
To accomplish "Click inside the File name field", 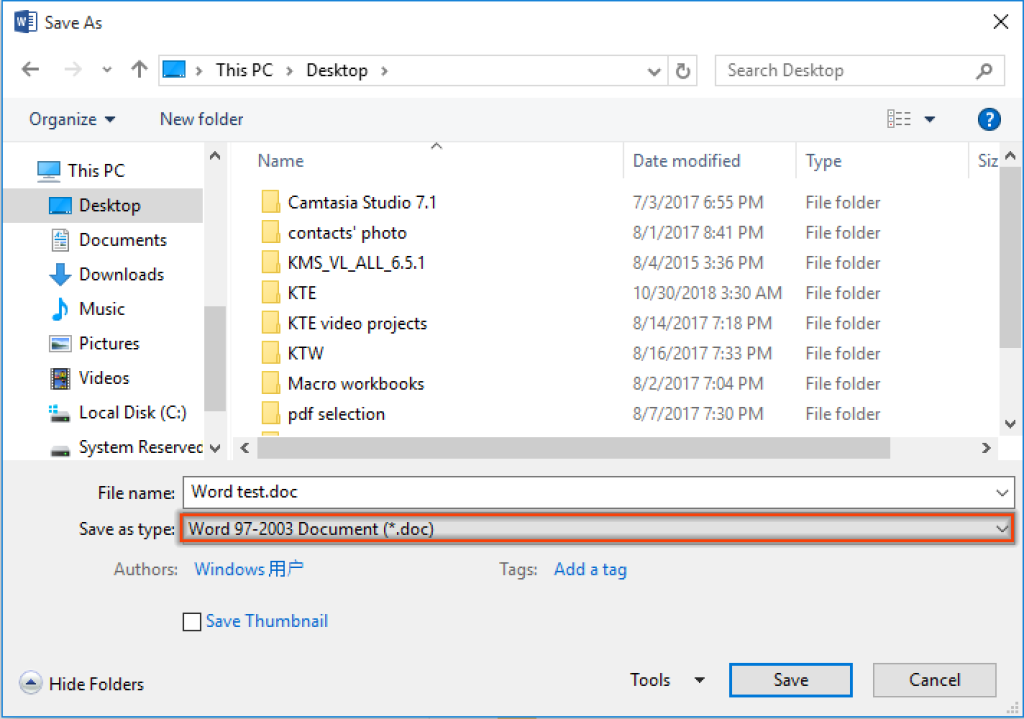I will click(500, 492).
